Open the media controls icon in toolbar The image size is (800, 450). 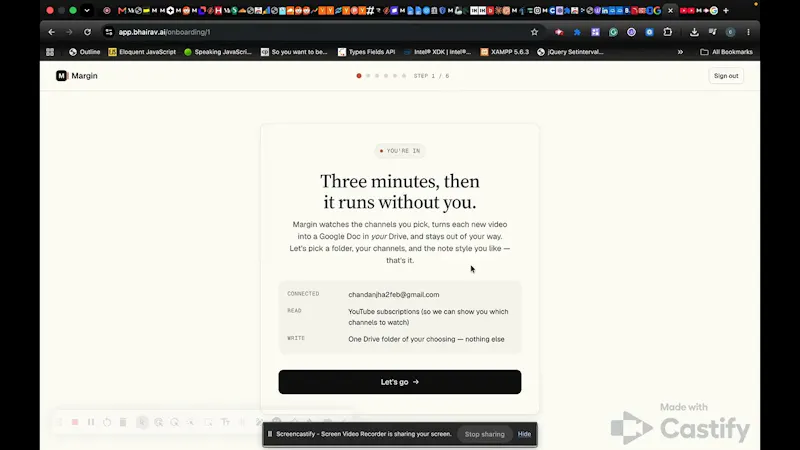[712, 32]
